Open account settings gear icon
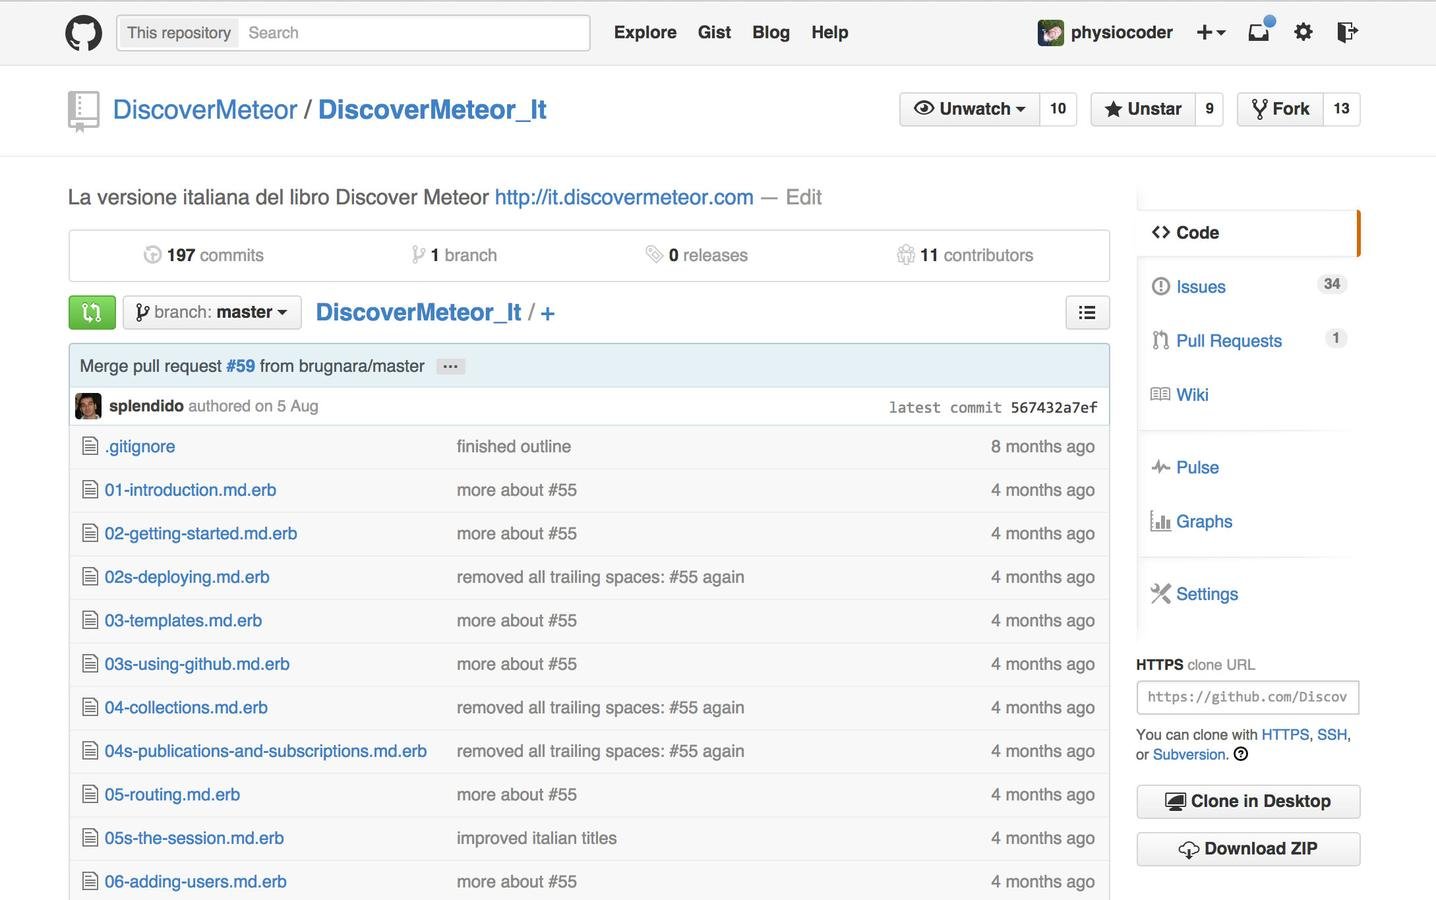Image resolution: width=1436 pixels, height=900 pixels. point(1303,32)
